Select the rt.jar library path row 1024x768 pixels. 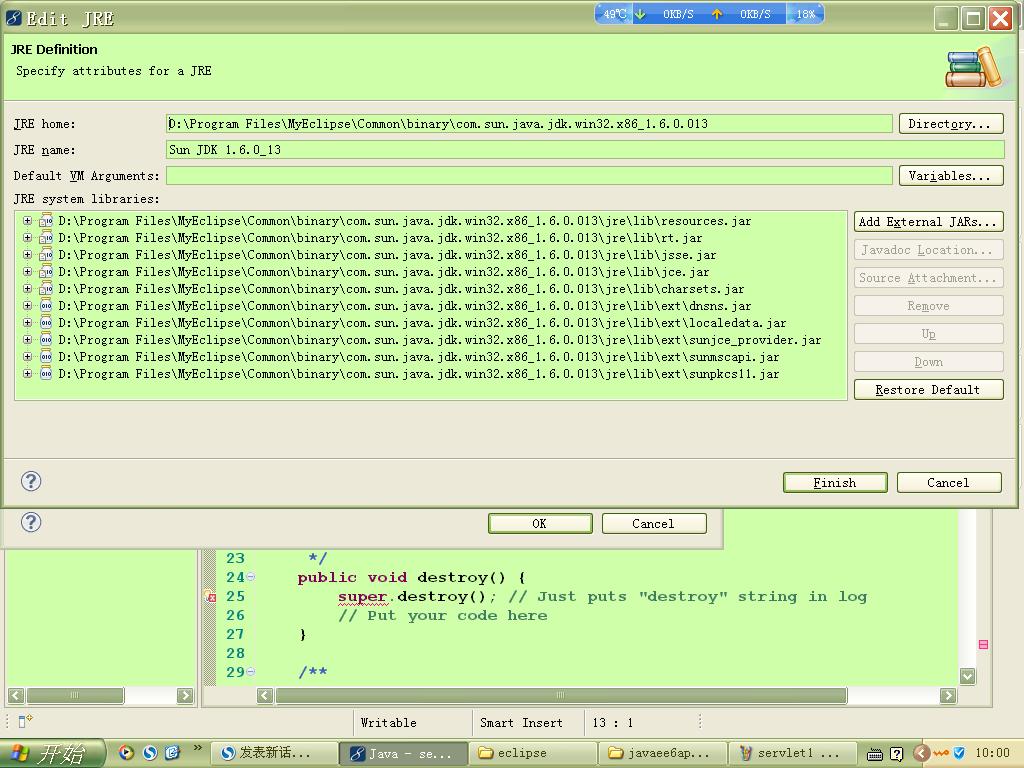[380, 238]
